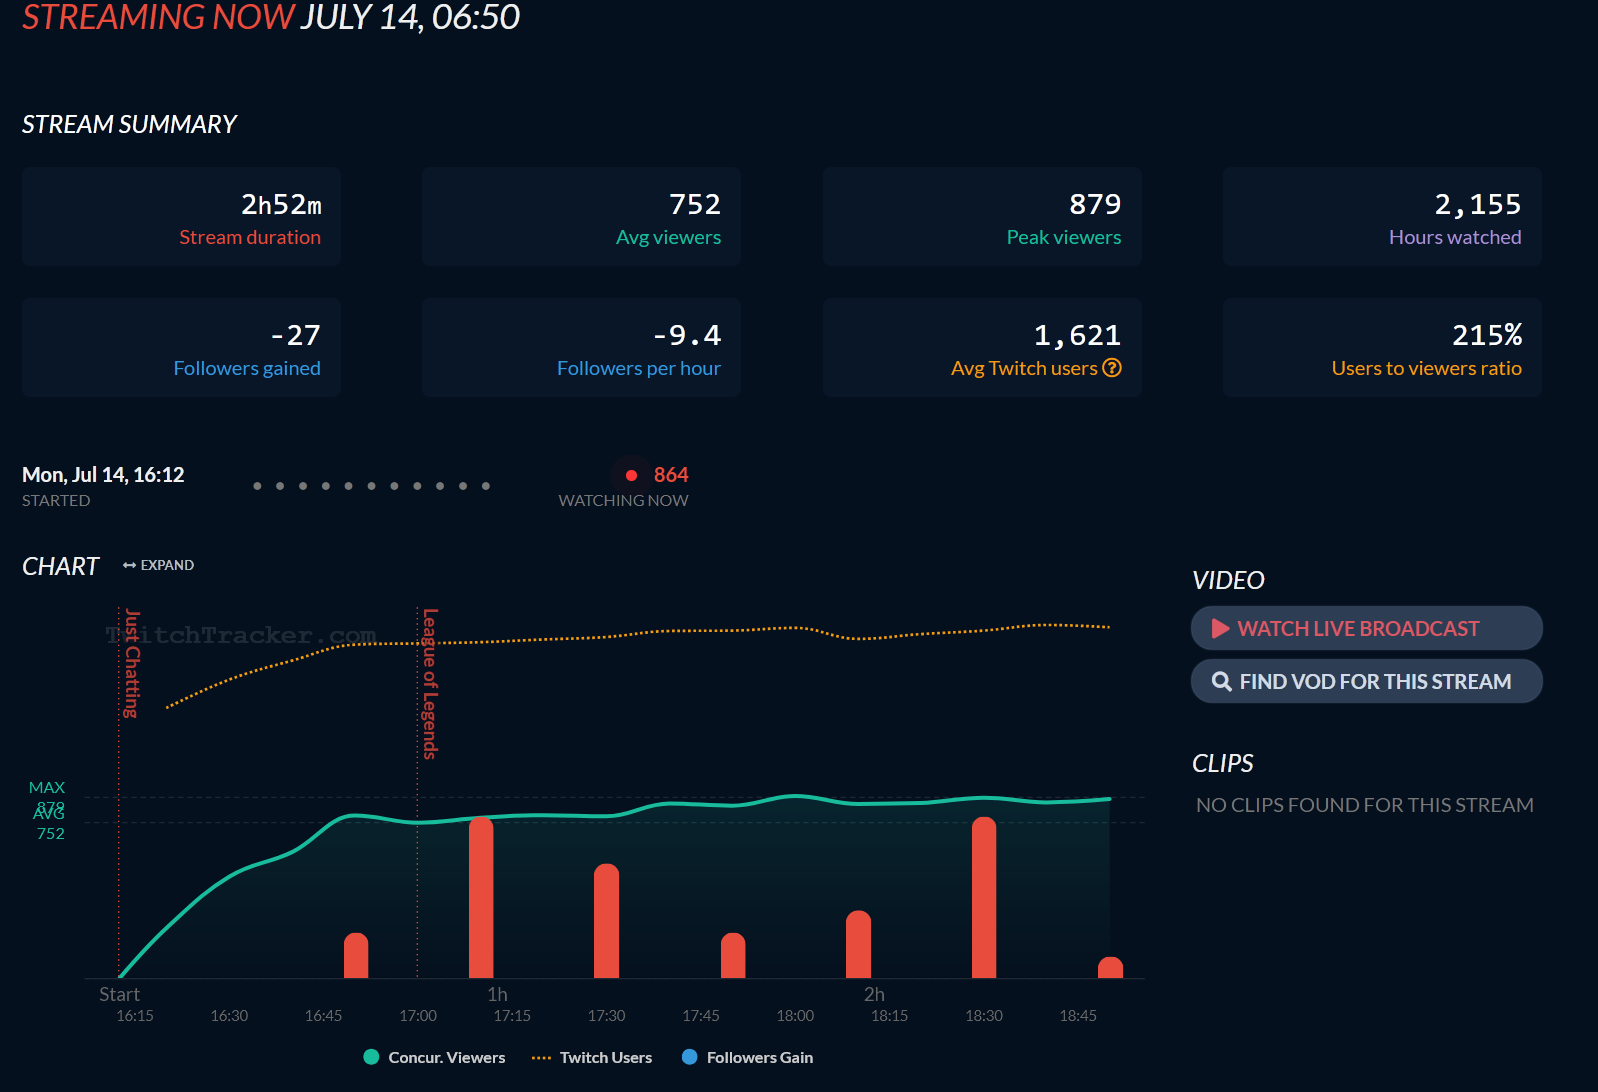Screen dimensions: 1598x1092
Task: Click the VIDEO section heading
Action: point(1228,580)
